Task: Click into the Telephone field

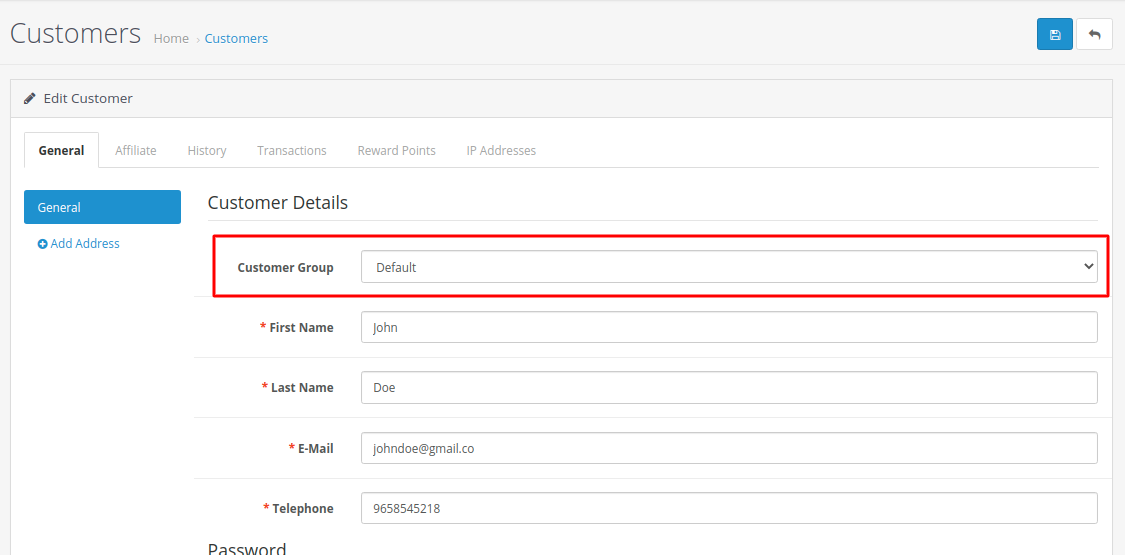Action: pyautogui.click(x=729, y=508)
